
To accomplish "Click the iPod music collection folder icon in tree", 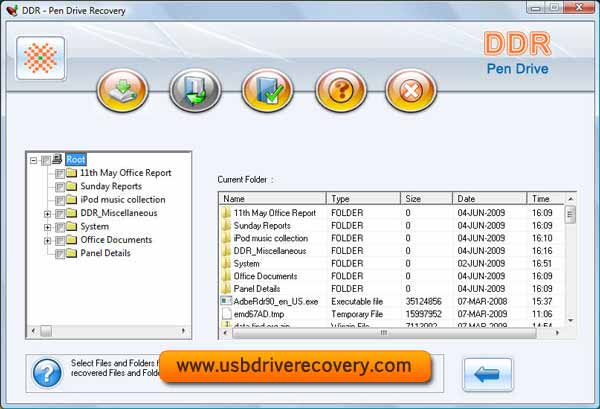I will (x=72, y=200).
